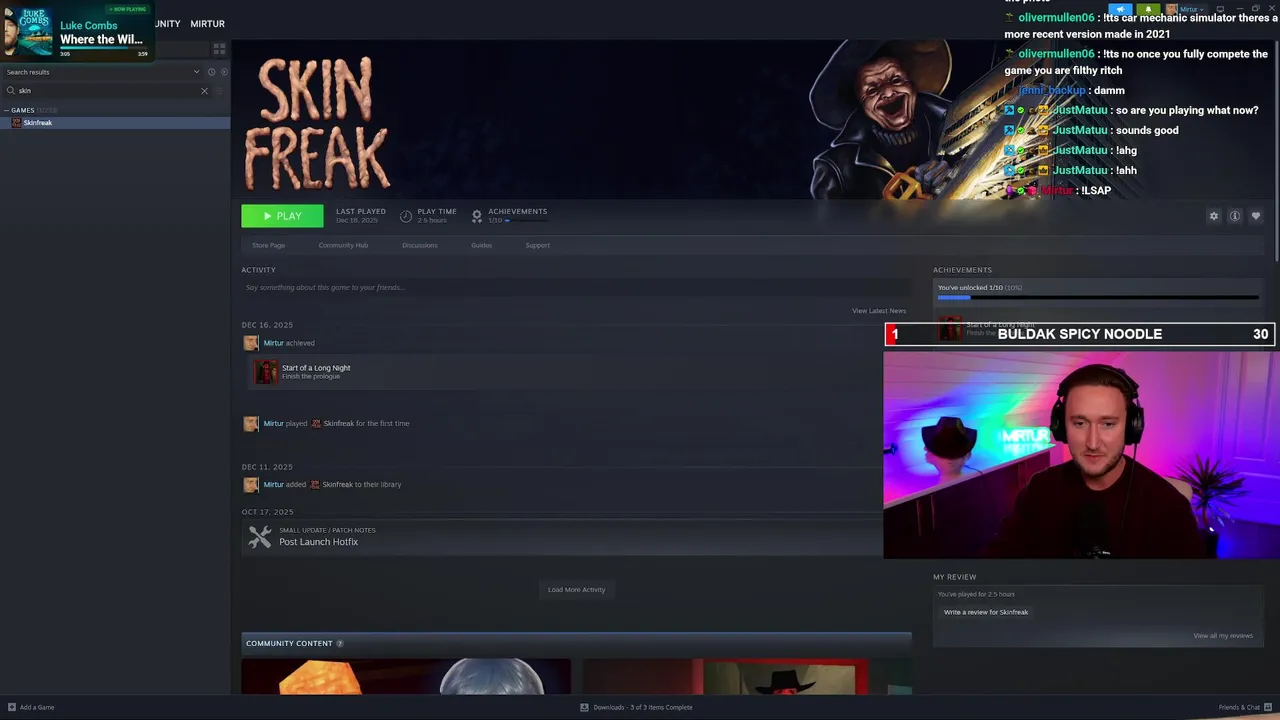Click Start of a Long Night achievement title
Image resolution: width=1280 pixels, height=720 pixels.
[x=316, y=368]
